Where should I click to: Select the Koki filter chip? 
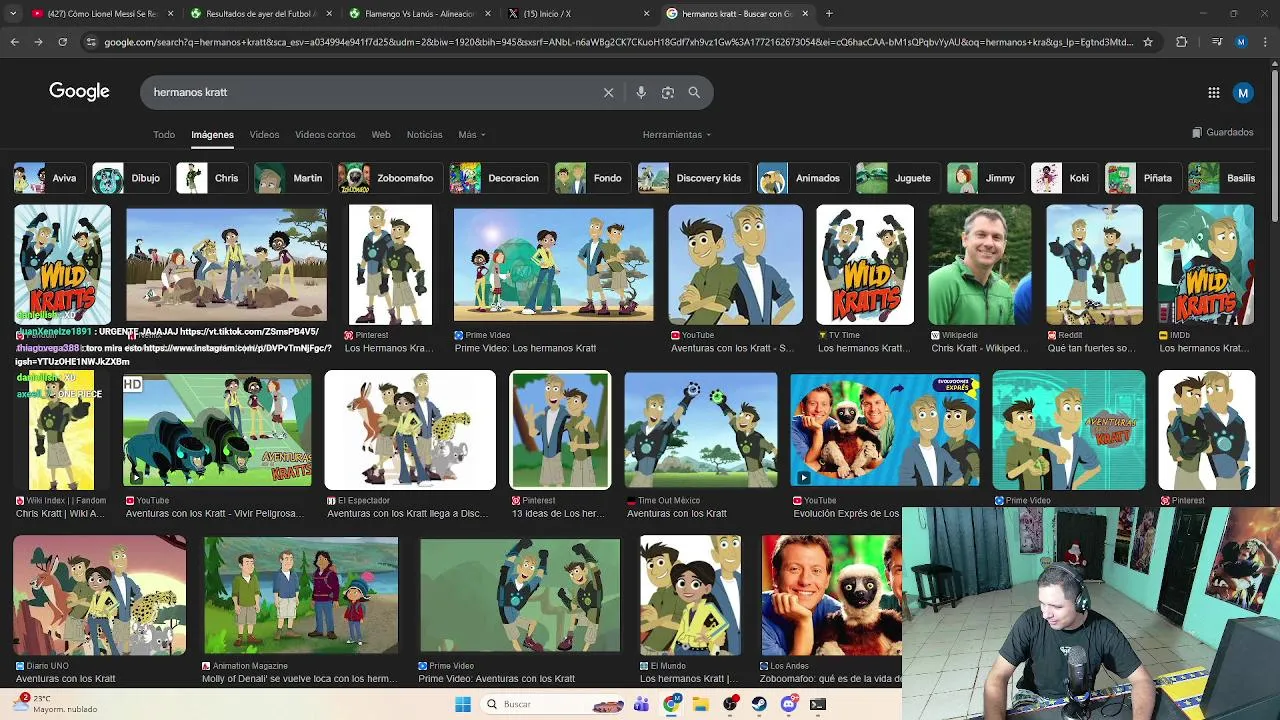tap(1063, 178)
